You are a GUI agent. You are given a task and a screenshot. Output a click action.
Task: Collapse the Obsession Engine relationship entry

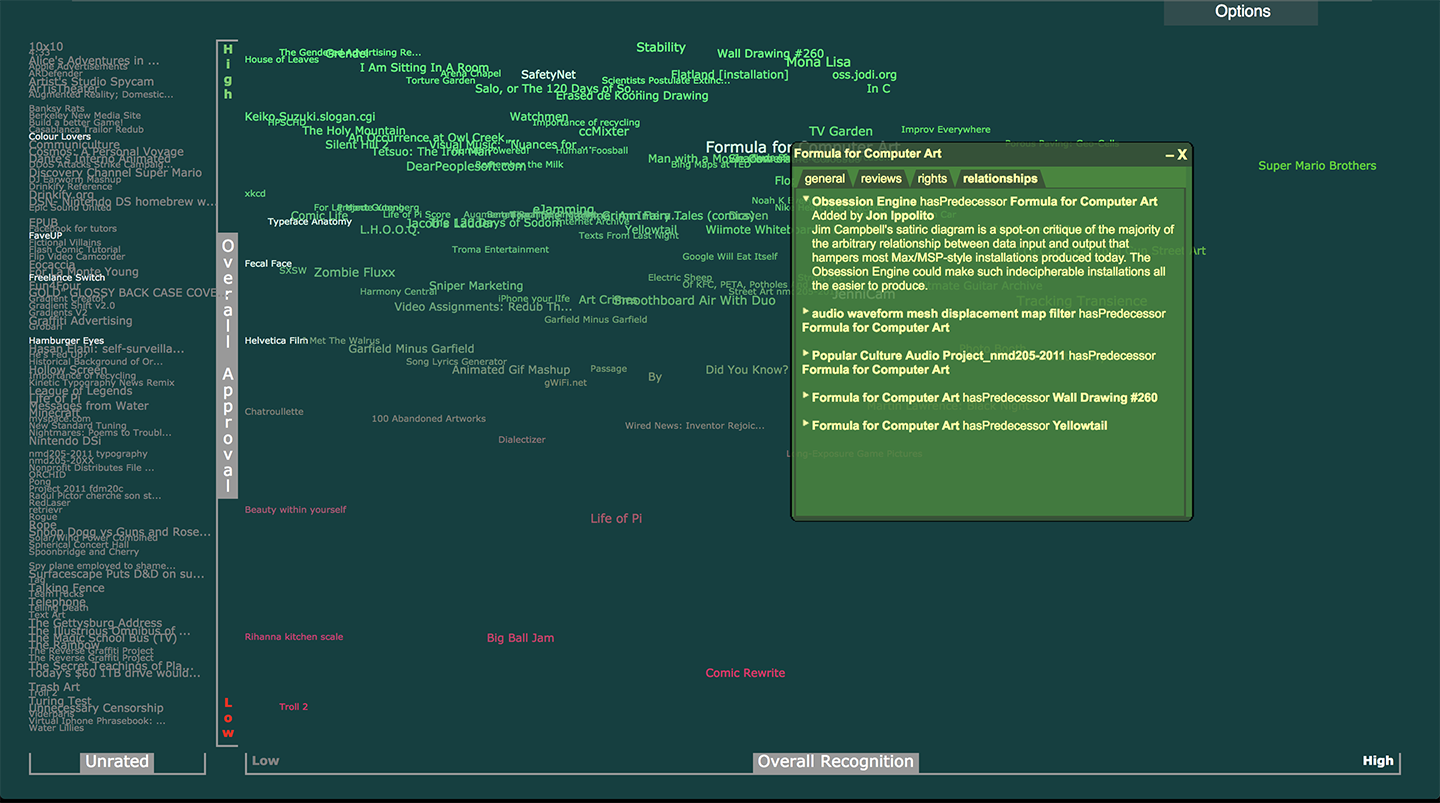point(806,199)
